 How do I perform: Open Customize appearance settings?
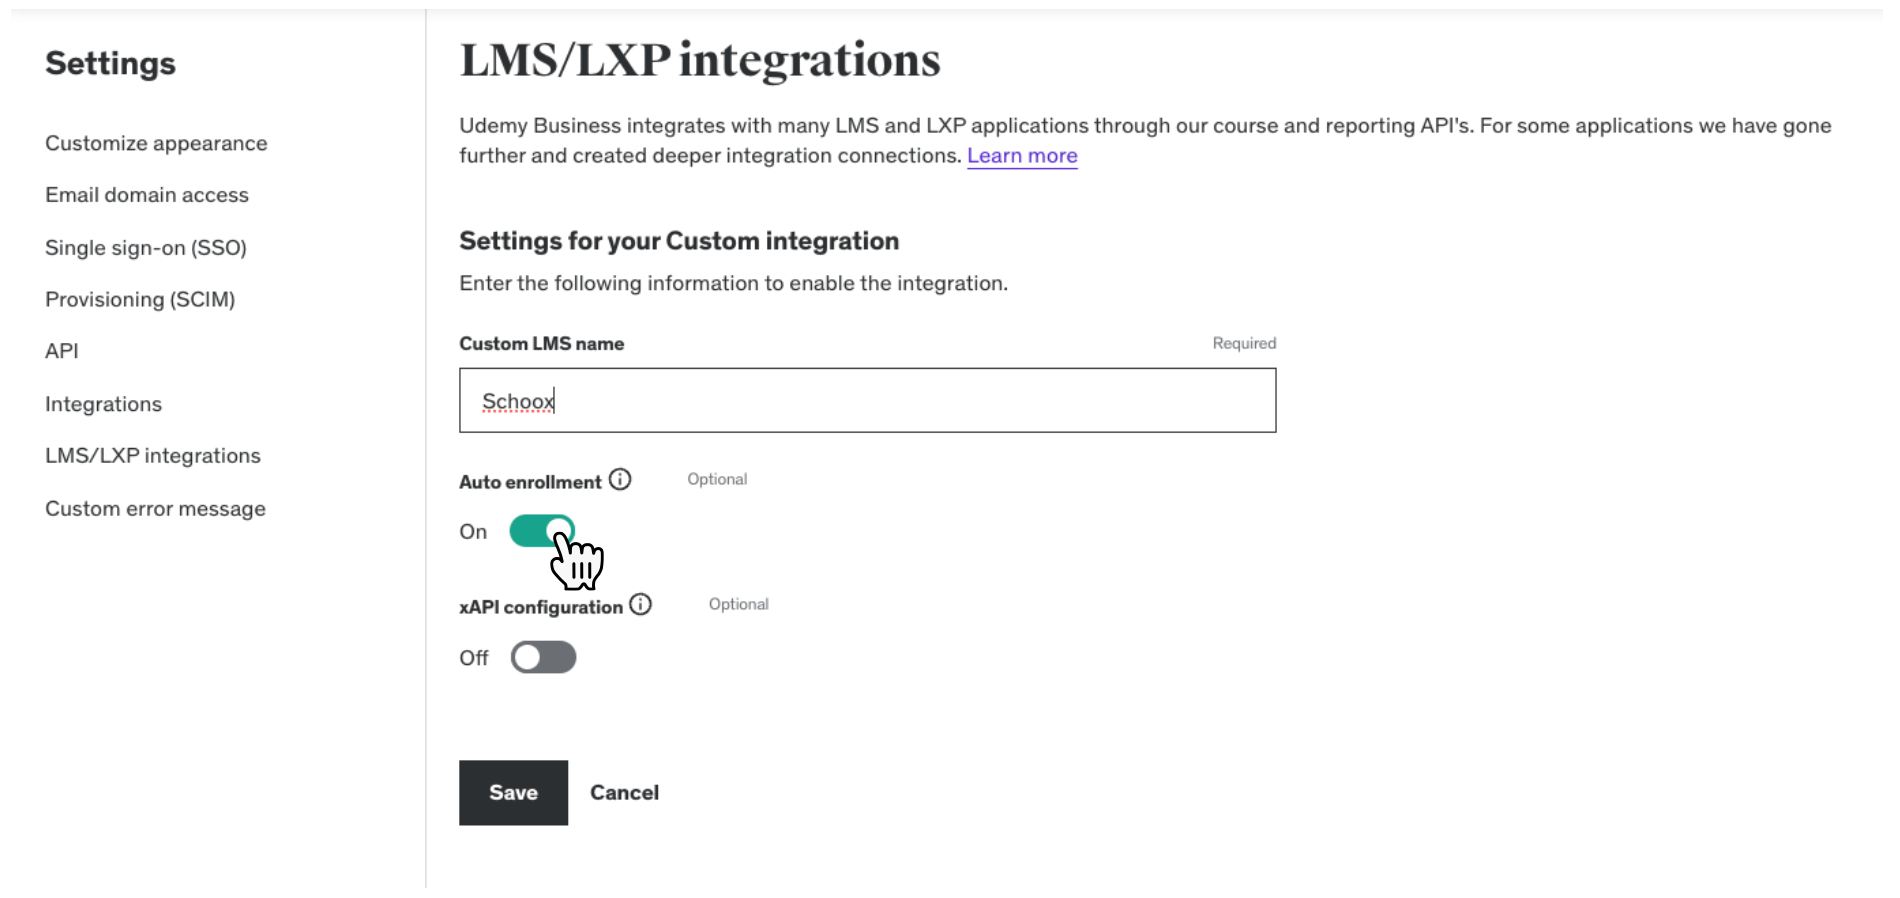click(x=156, y=143)
